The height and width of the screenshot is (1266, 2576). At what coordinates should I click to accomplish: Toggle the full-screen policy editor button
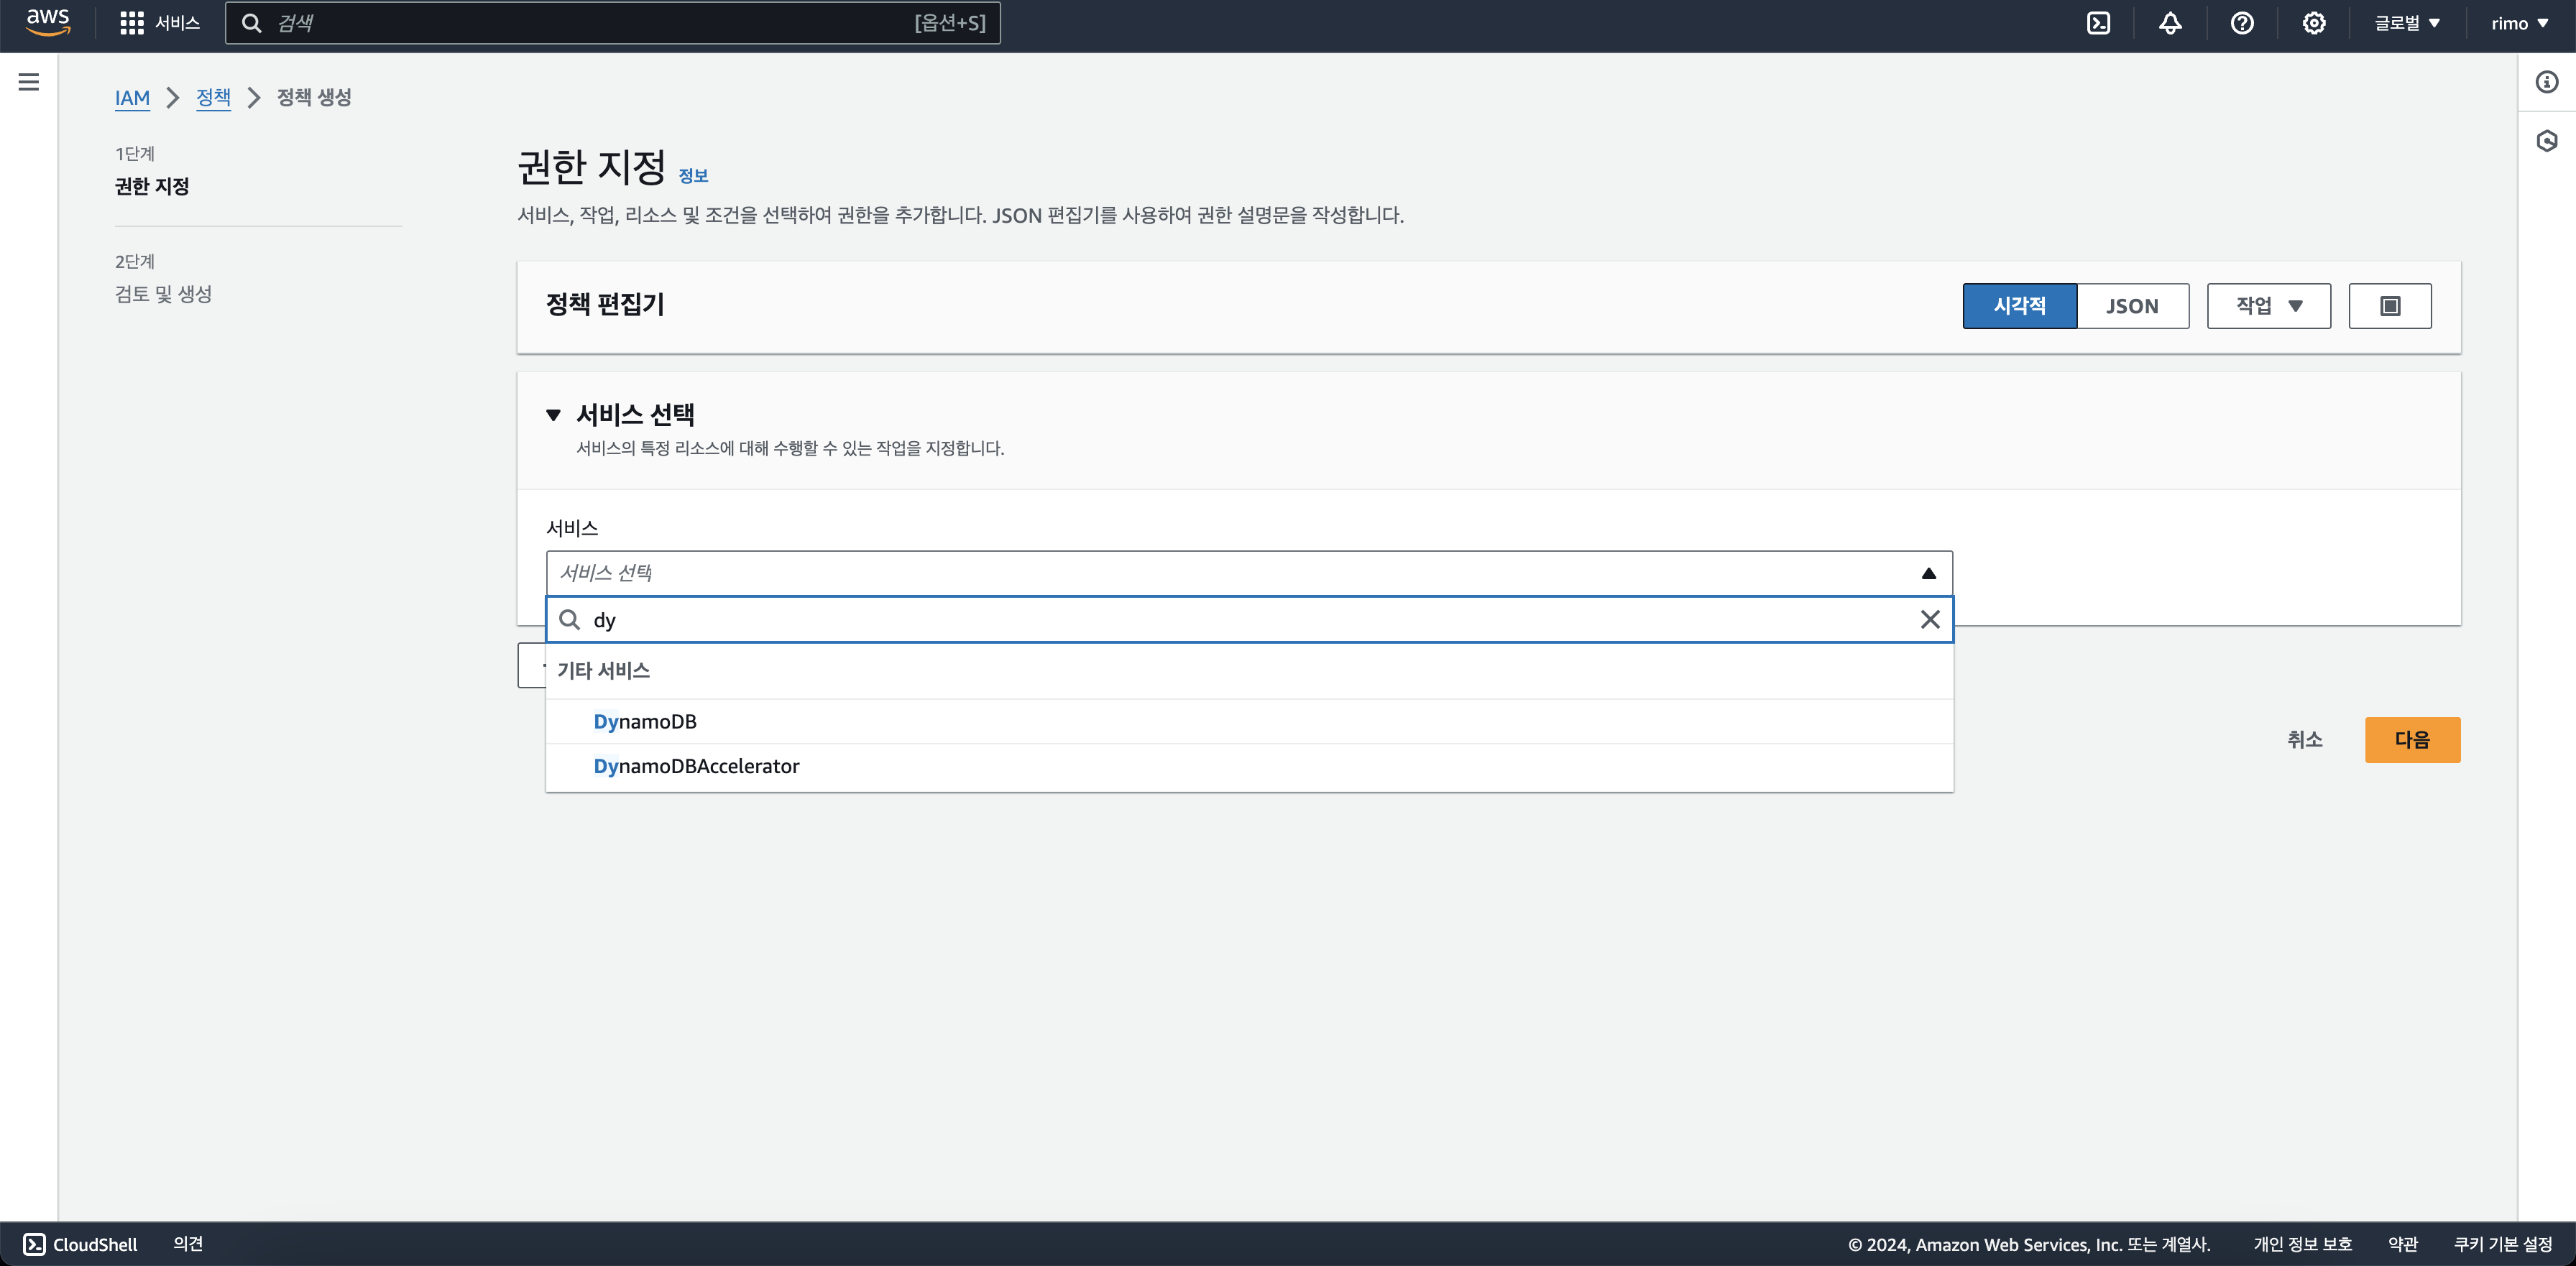point(2390,306)
